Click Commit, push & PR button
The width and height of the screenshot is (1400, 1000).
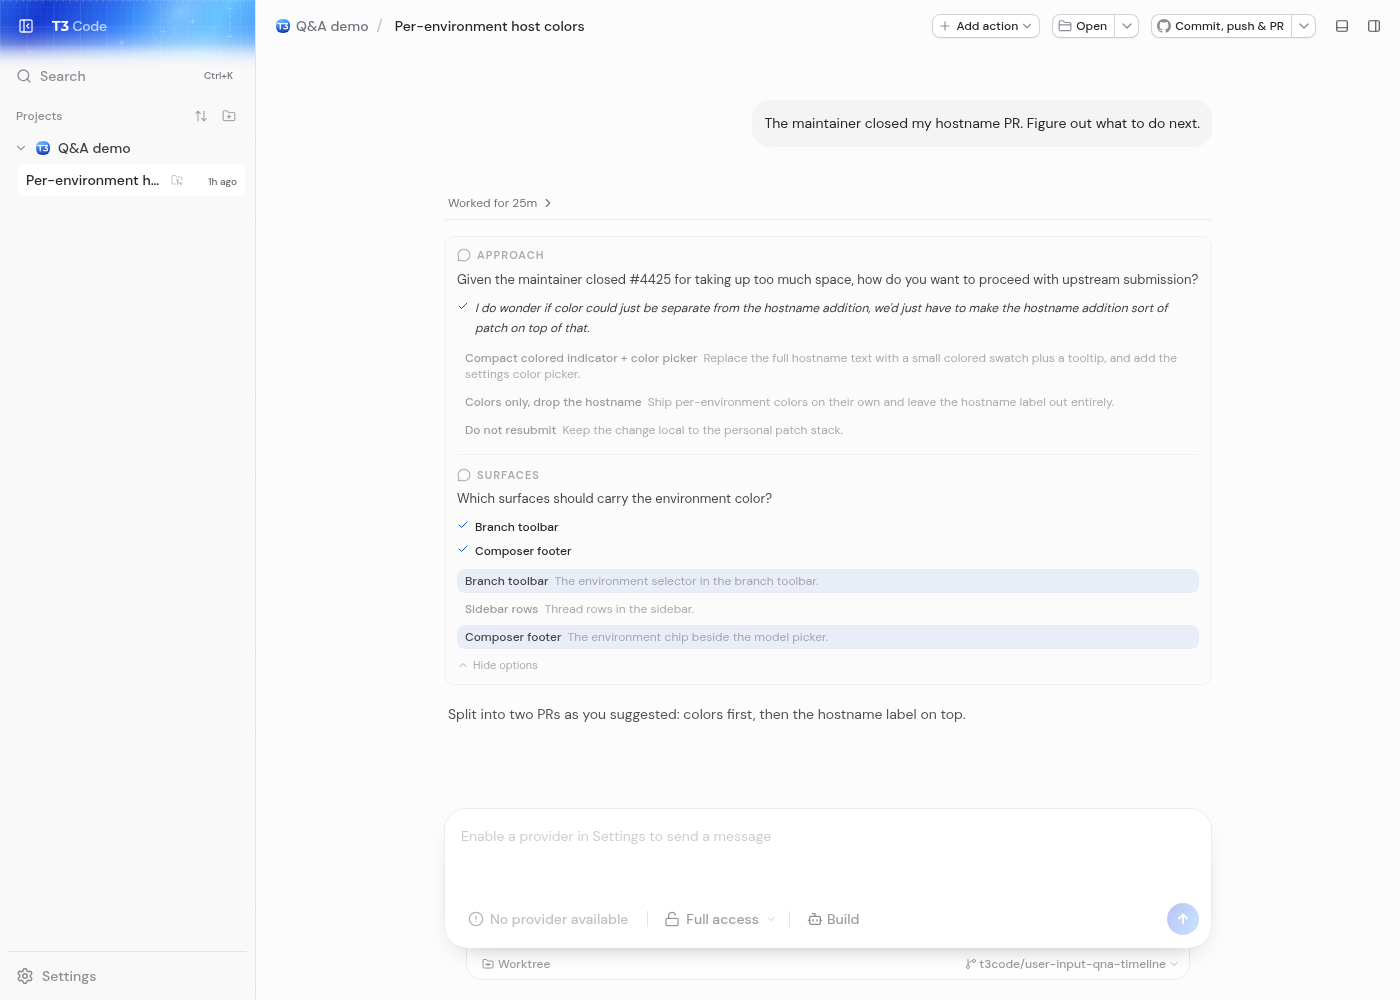pos(1221,26)
